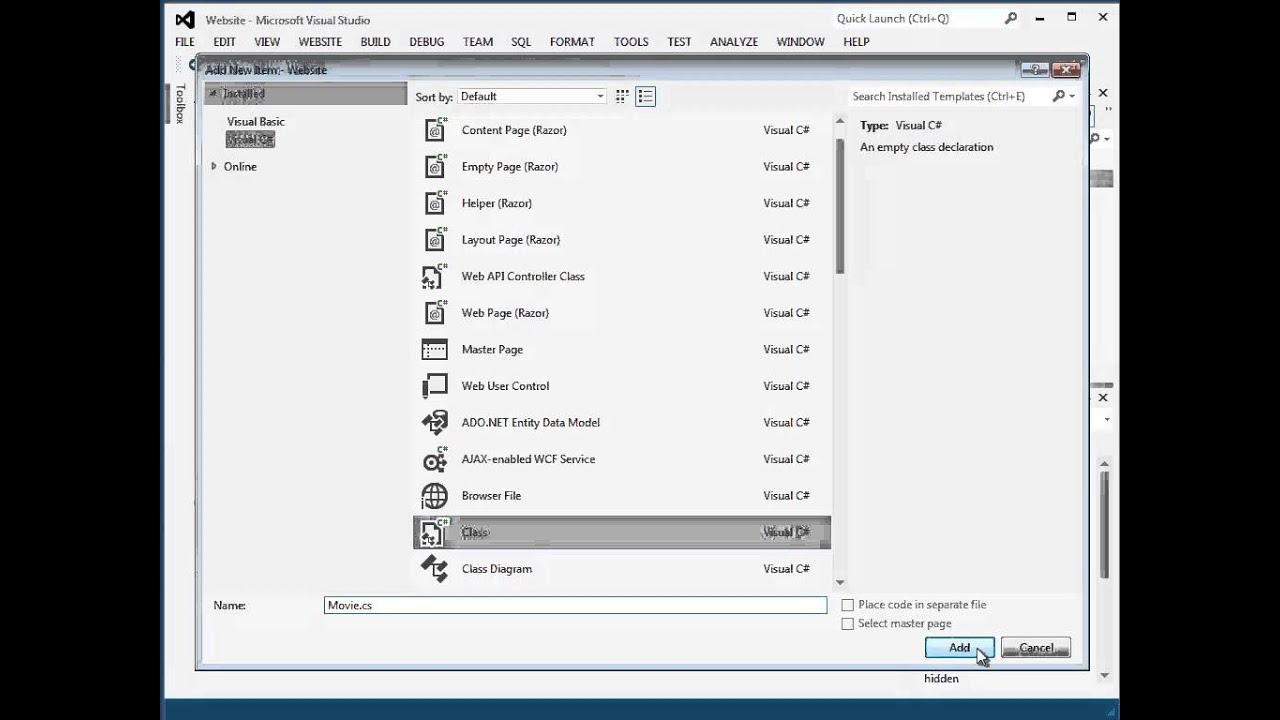Click the Add button
The image size is (1280, 720).
[959, 648]
